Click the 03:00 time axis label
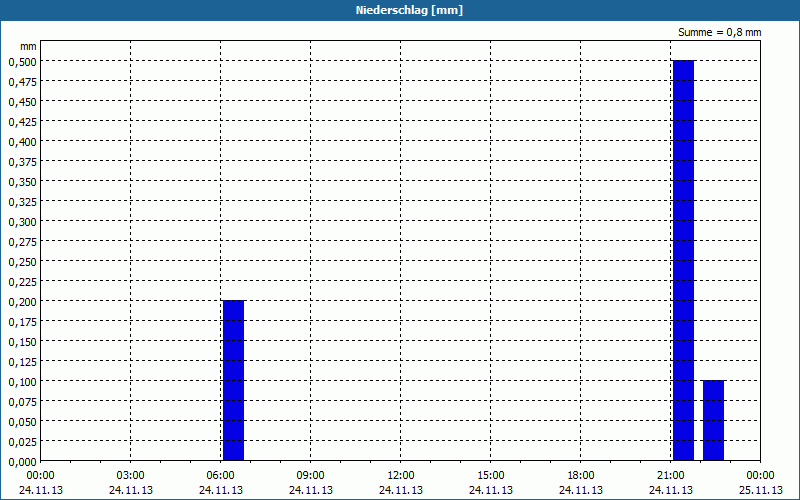Viewport: 800px width, 500px height. coord(131,476)
